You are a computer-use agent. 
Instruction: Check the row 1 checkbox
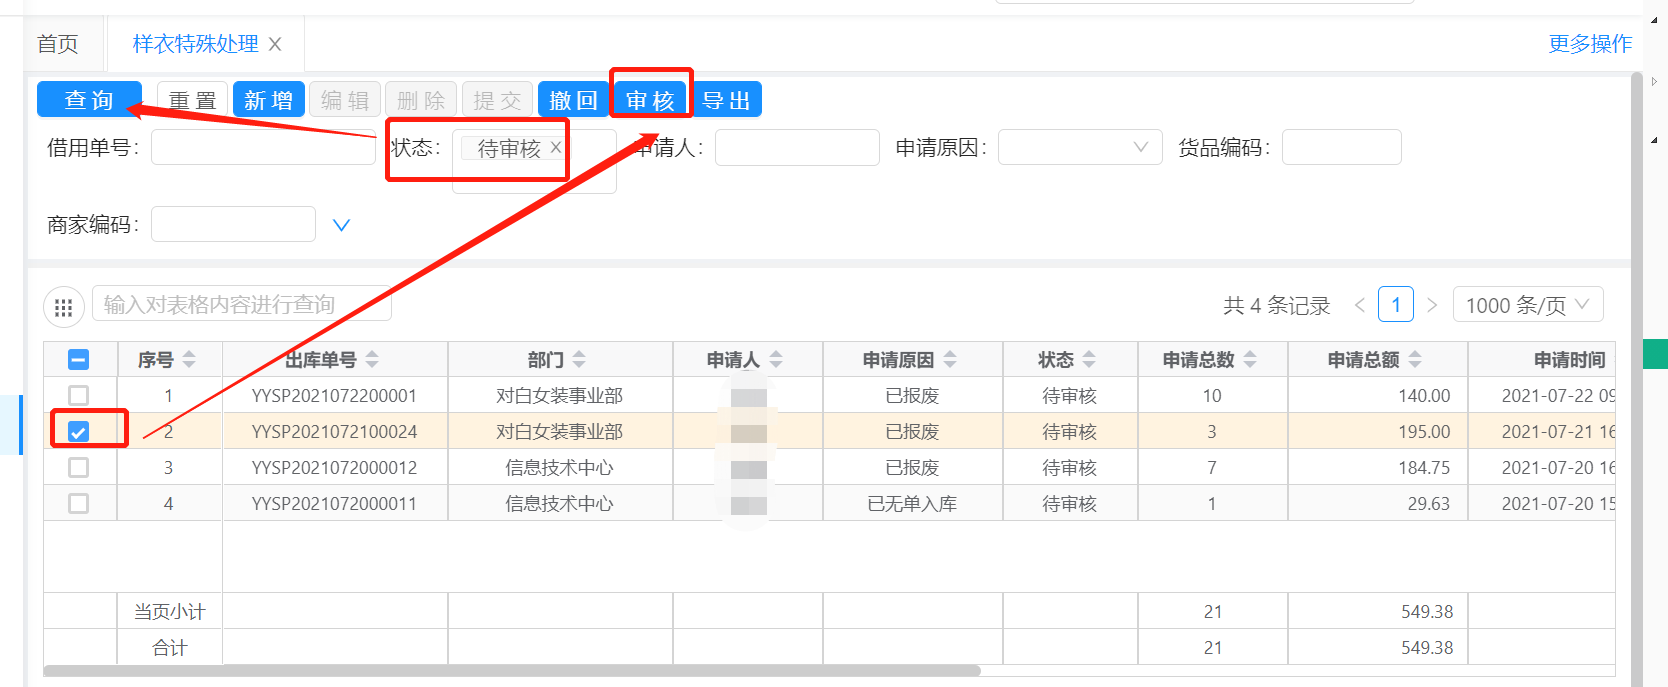[x=78, y=396]
